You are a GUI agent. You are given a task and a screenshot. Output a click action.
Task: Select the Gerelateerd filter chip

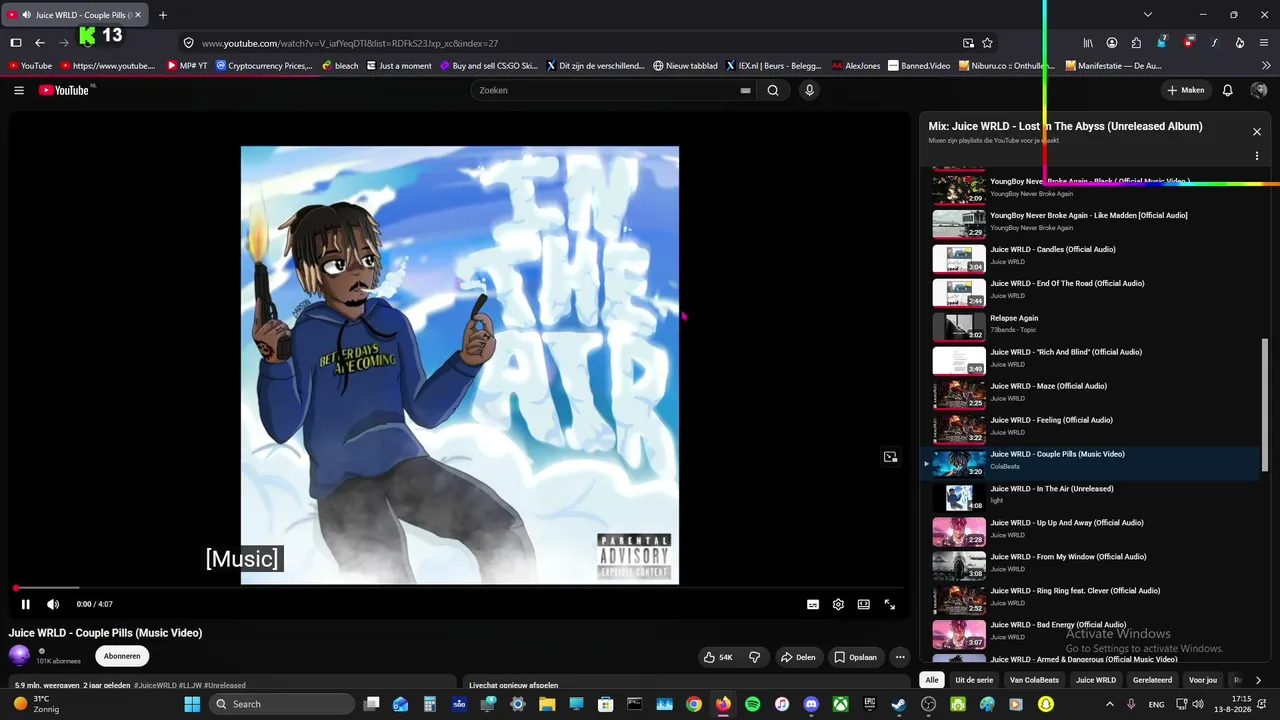[1152, 680]
